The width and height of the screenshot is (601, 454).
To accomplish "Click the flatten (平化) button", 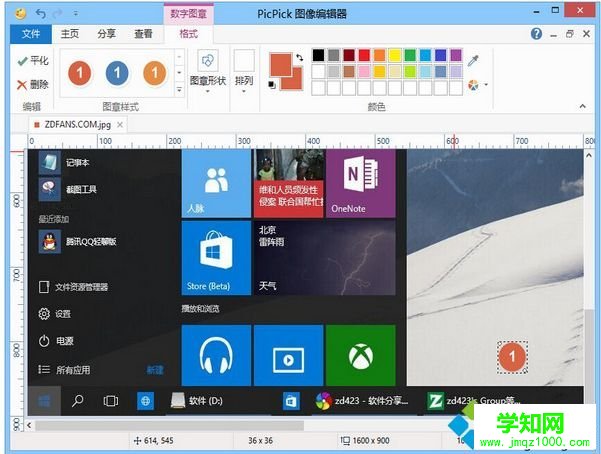I will click(33, 61).
